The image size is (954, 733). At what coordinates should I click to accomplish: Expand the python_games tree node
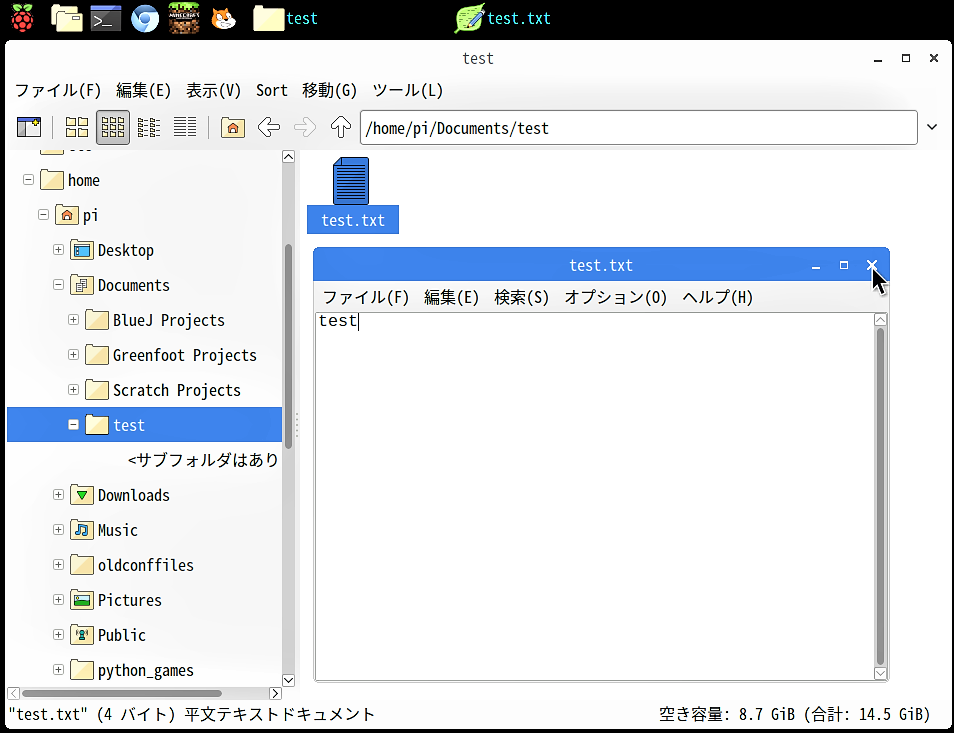58,670
